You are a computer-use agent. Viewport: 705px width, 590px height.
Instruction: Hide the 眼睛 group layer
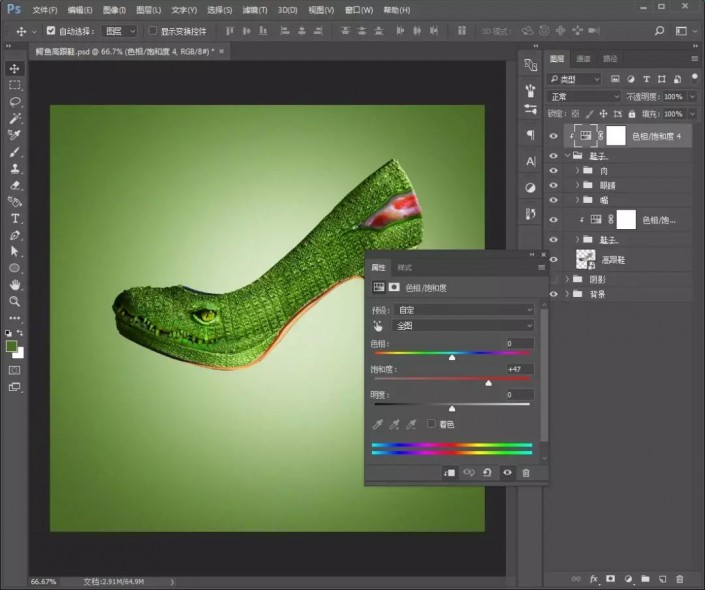pos(553,185)
